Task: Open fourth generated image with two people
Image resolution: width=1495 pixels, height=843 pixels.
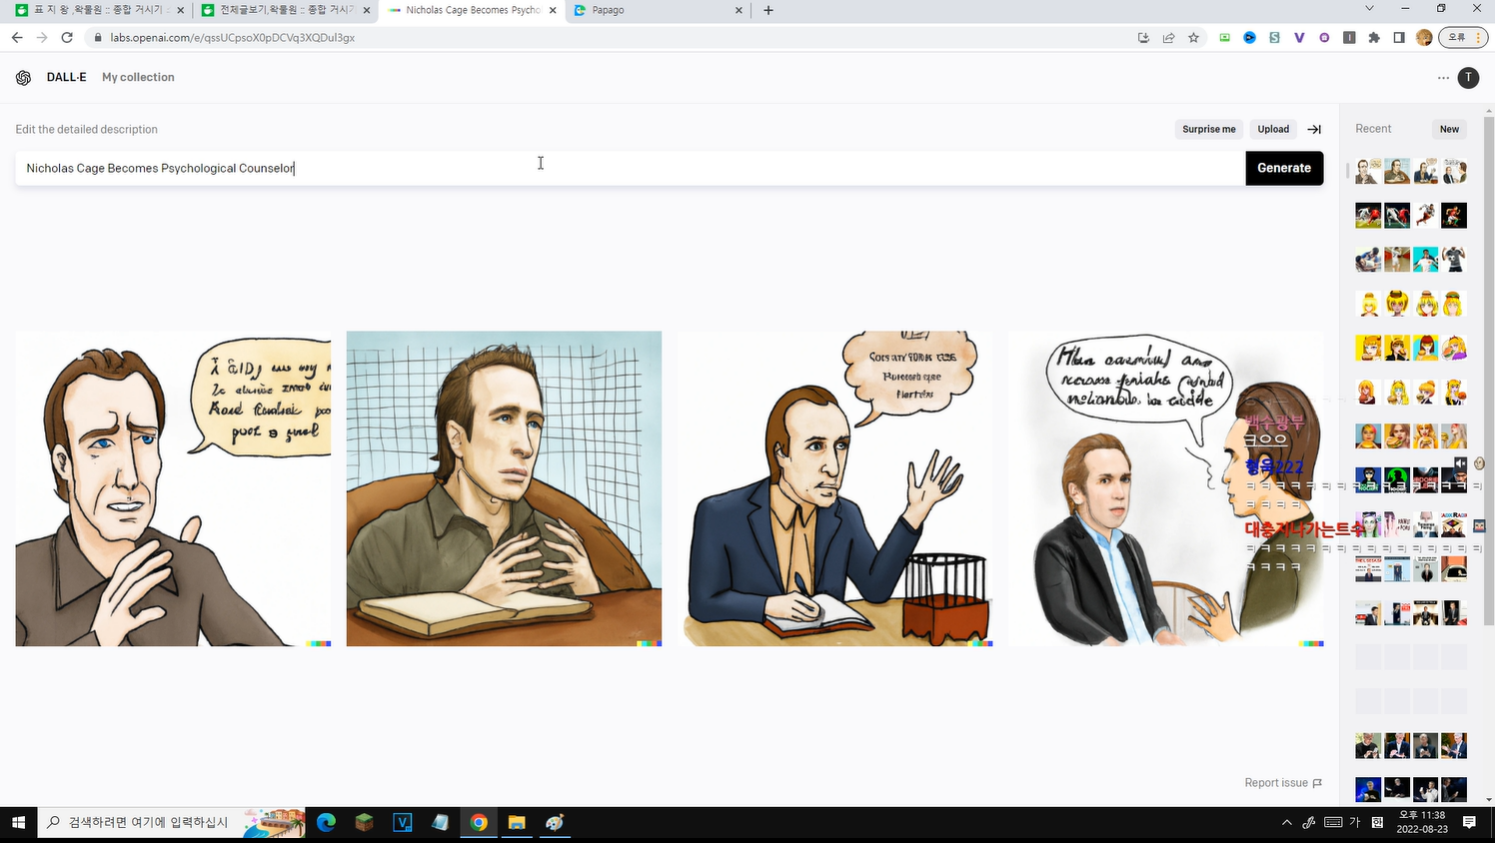Action: click(x=1166, y=489)
